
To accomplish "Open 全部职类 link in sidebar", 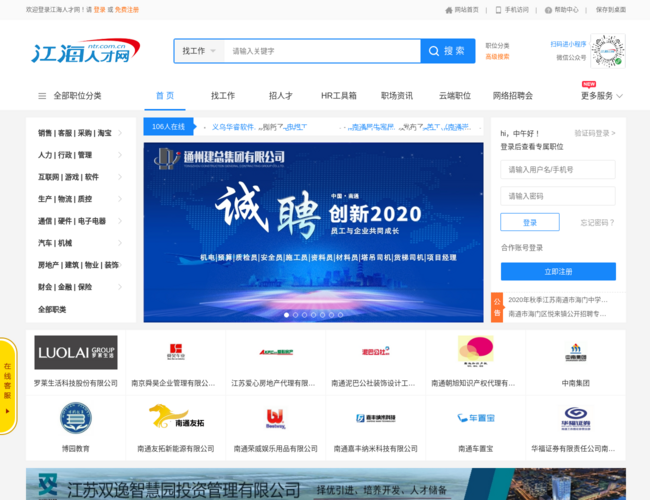I will (x=52, y=309).
